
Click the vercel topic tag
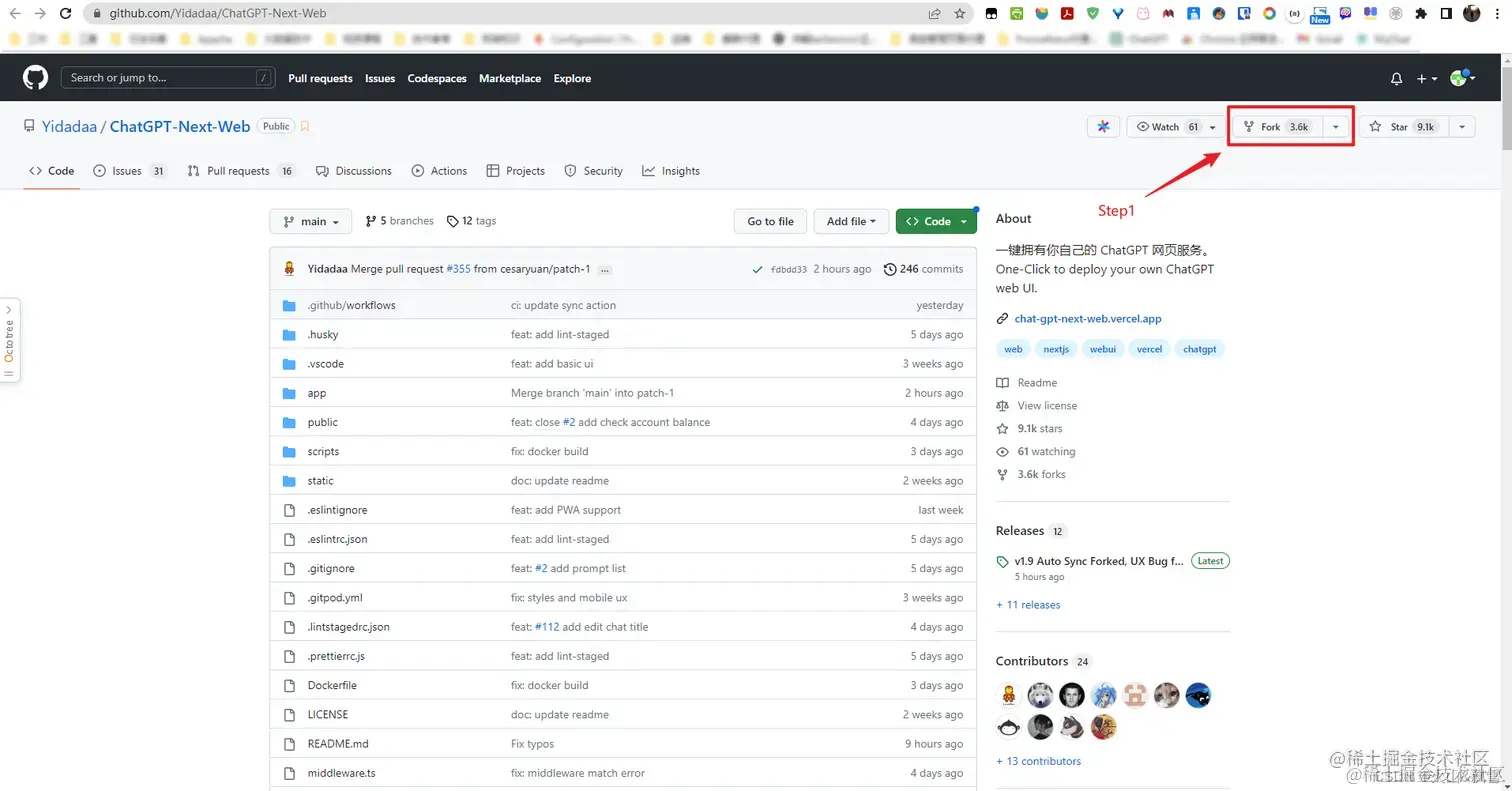coord(1149,349)
